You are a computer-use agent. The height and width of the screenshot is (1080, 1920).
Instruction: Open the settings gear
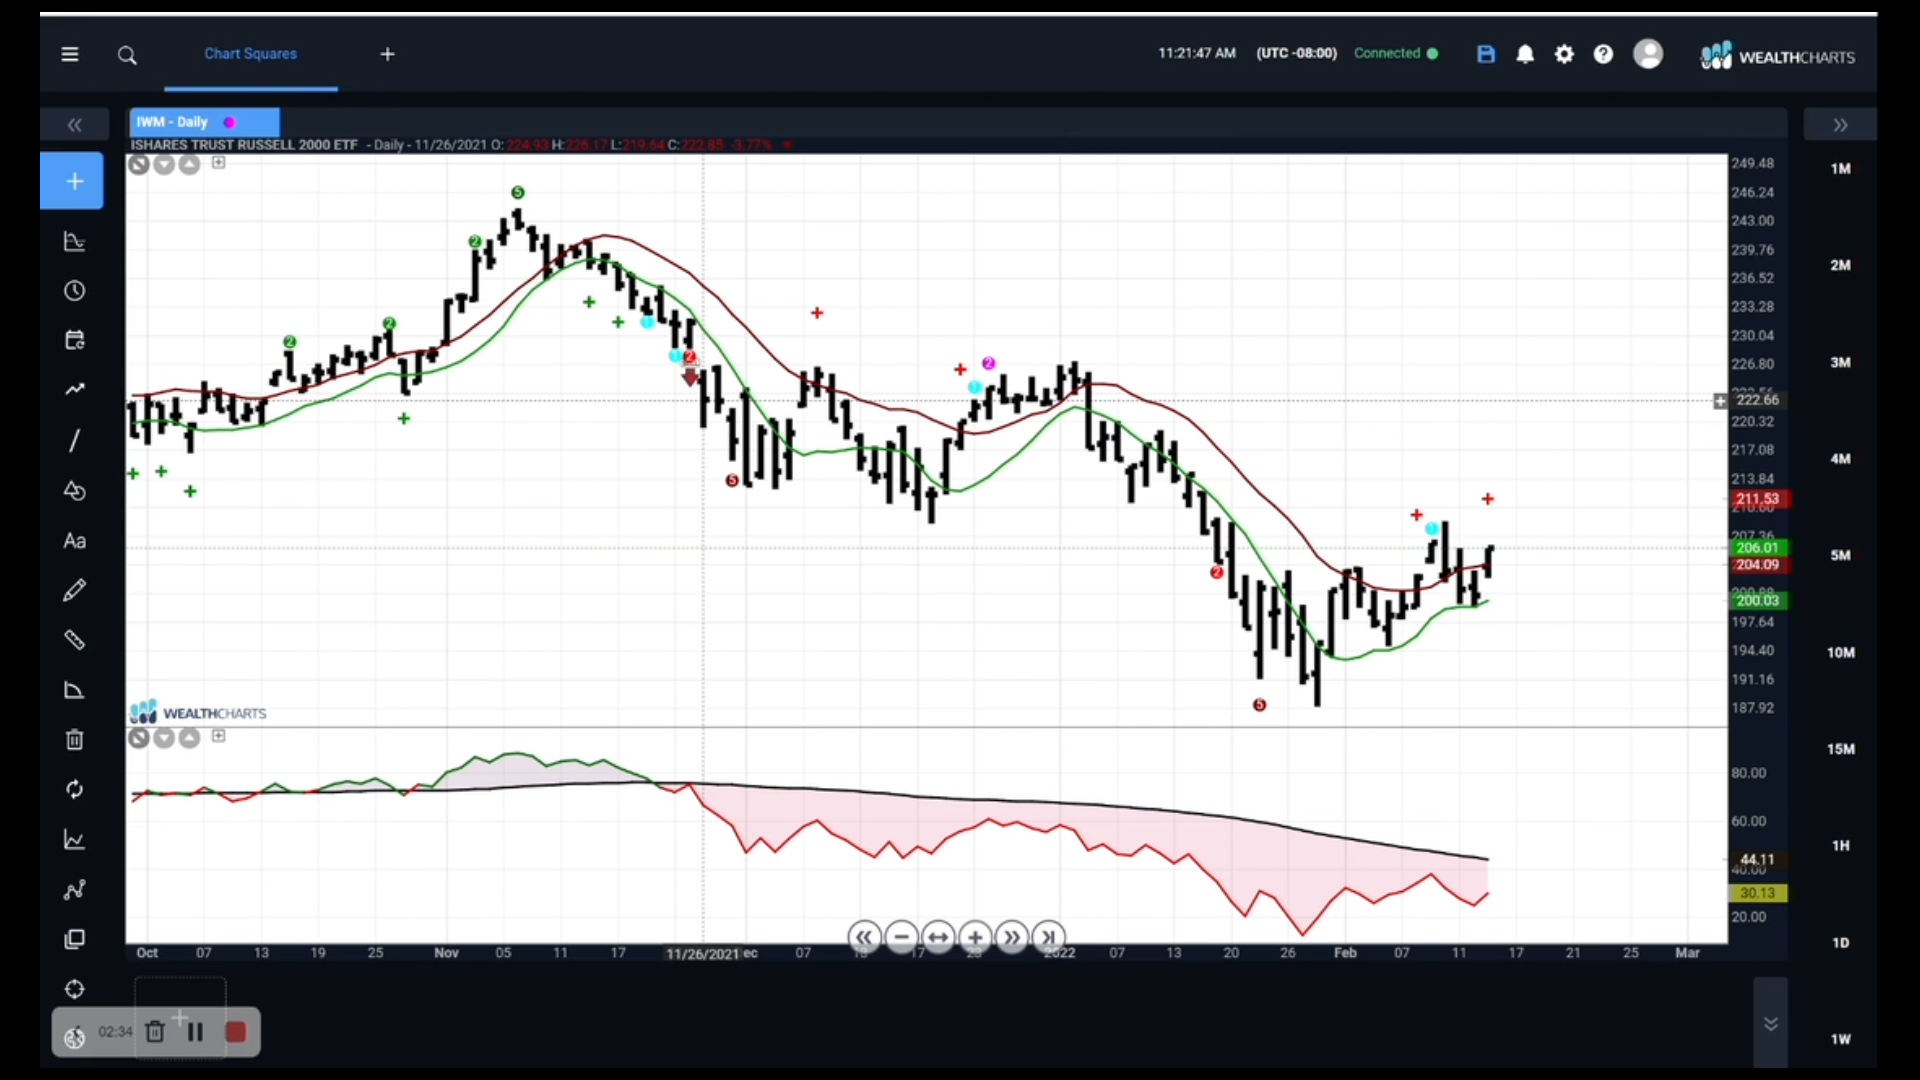click(1564, 54)
